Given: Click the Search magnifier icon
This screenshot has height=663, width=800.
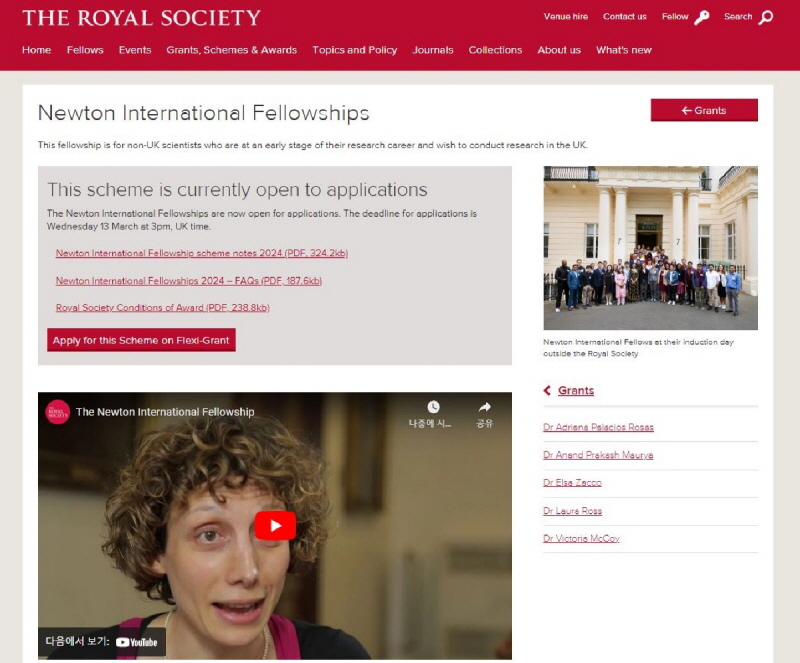Looking at the screenshot, I should pyautogui.click(x=765, y=18).
